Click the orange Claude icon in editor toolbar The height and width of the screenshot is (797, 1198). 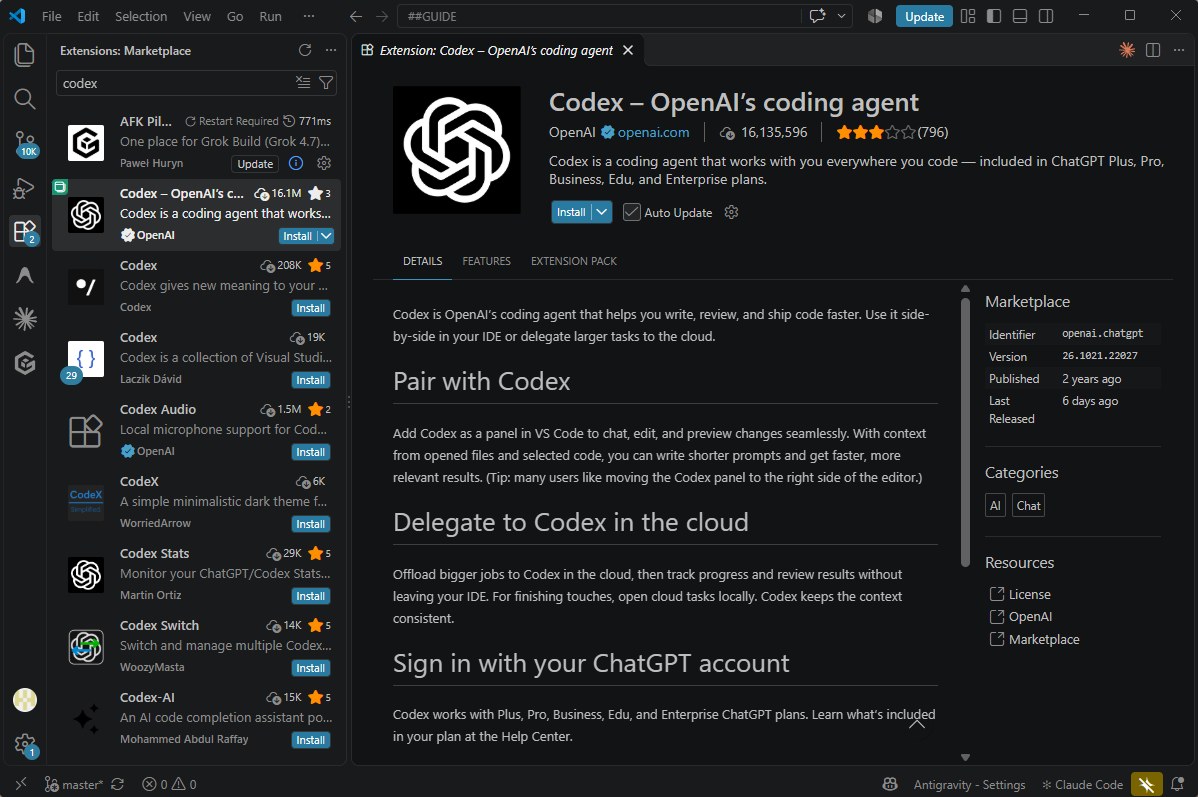pyautogui.click(x=1127, y=50)
